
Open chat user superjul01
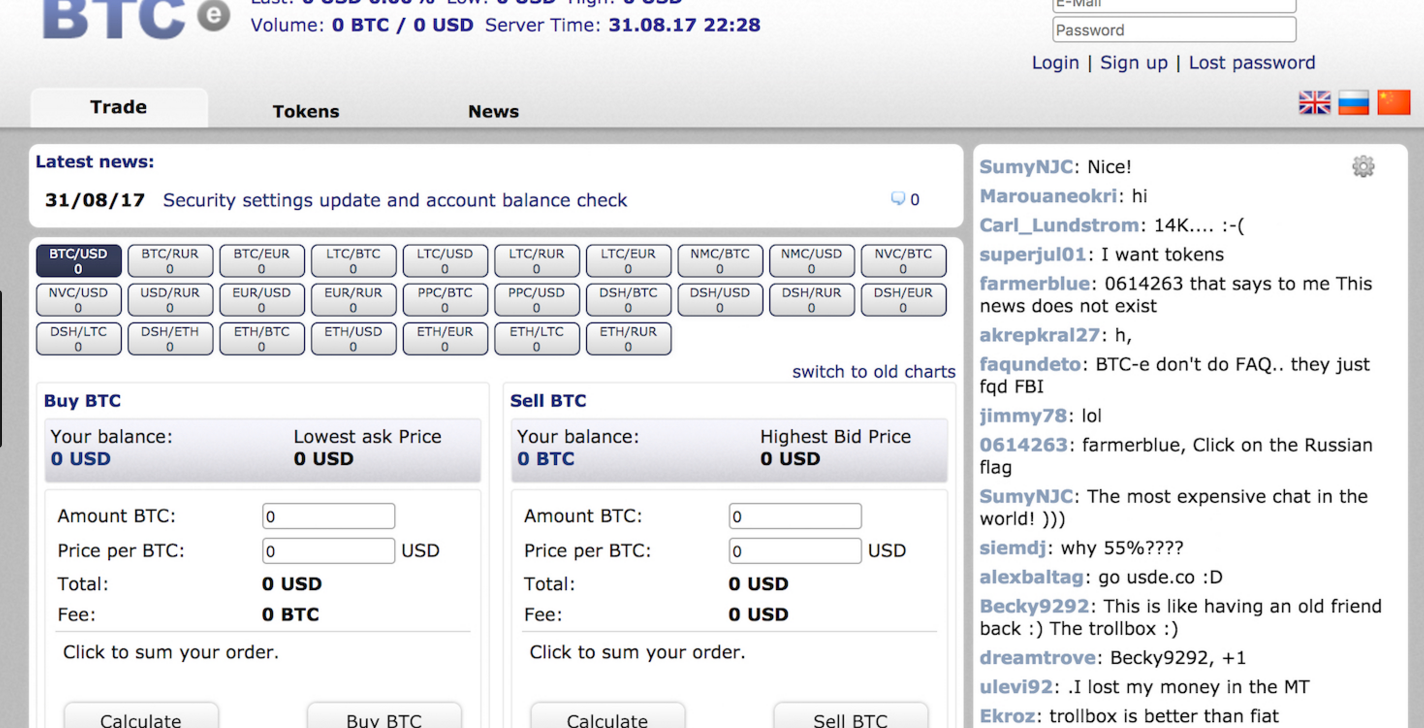(1032, 254)
